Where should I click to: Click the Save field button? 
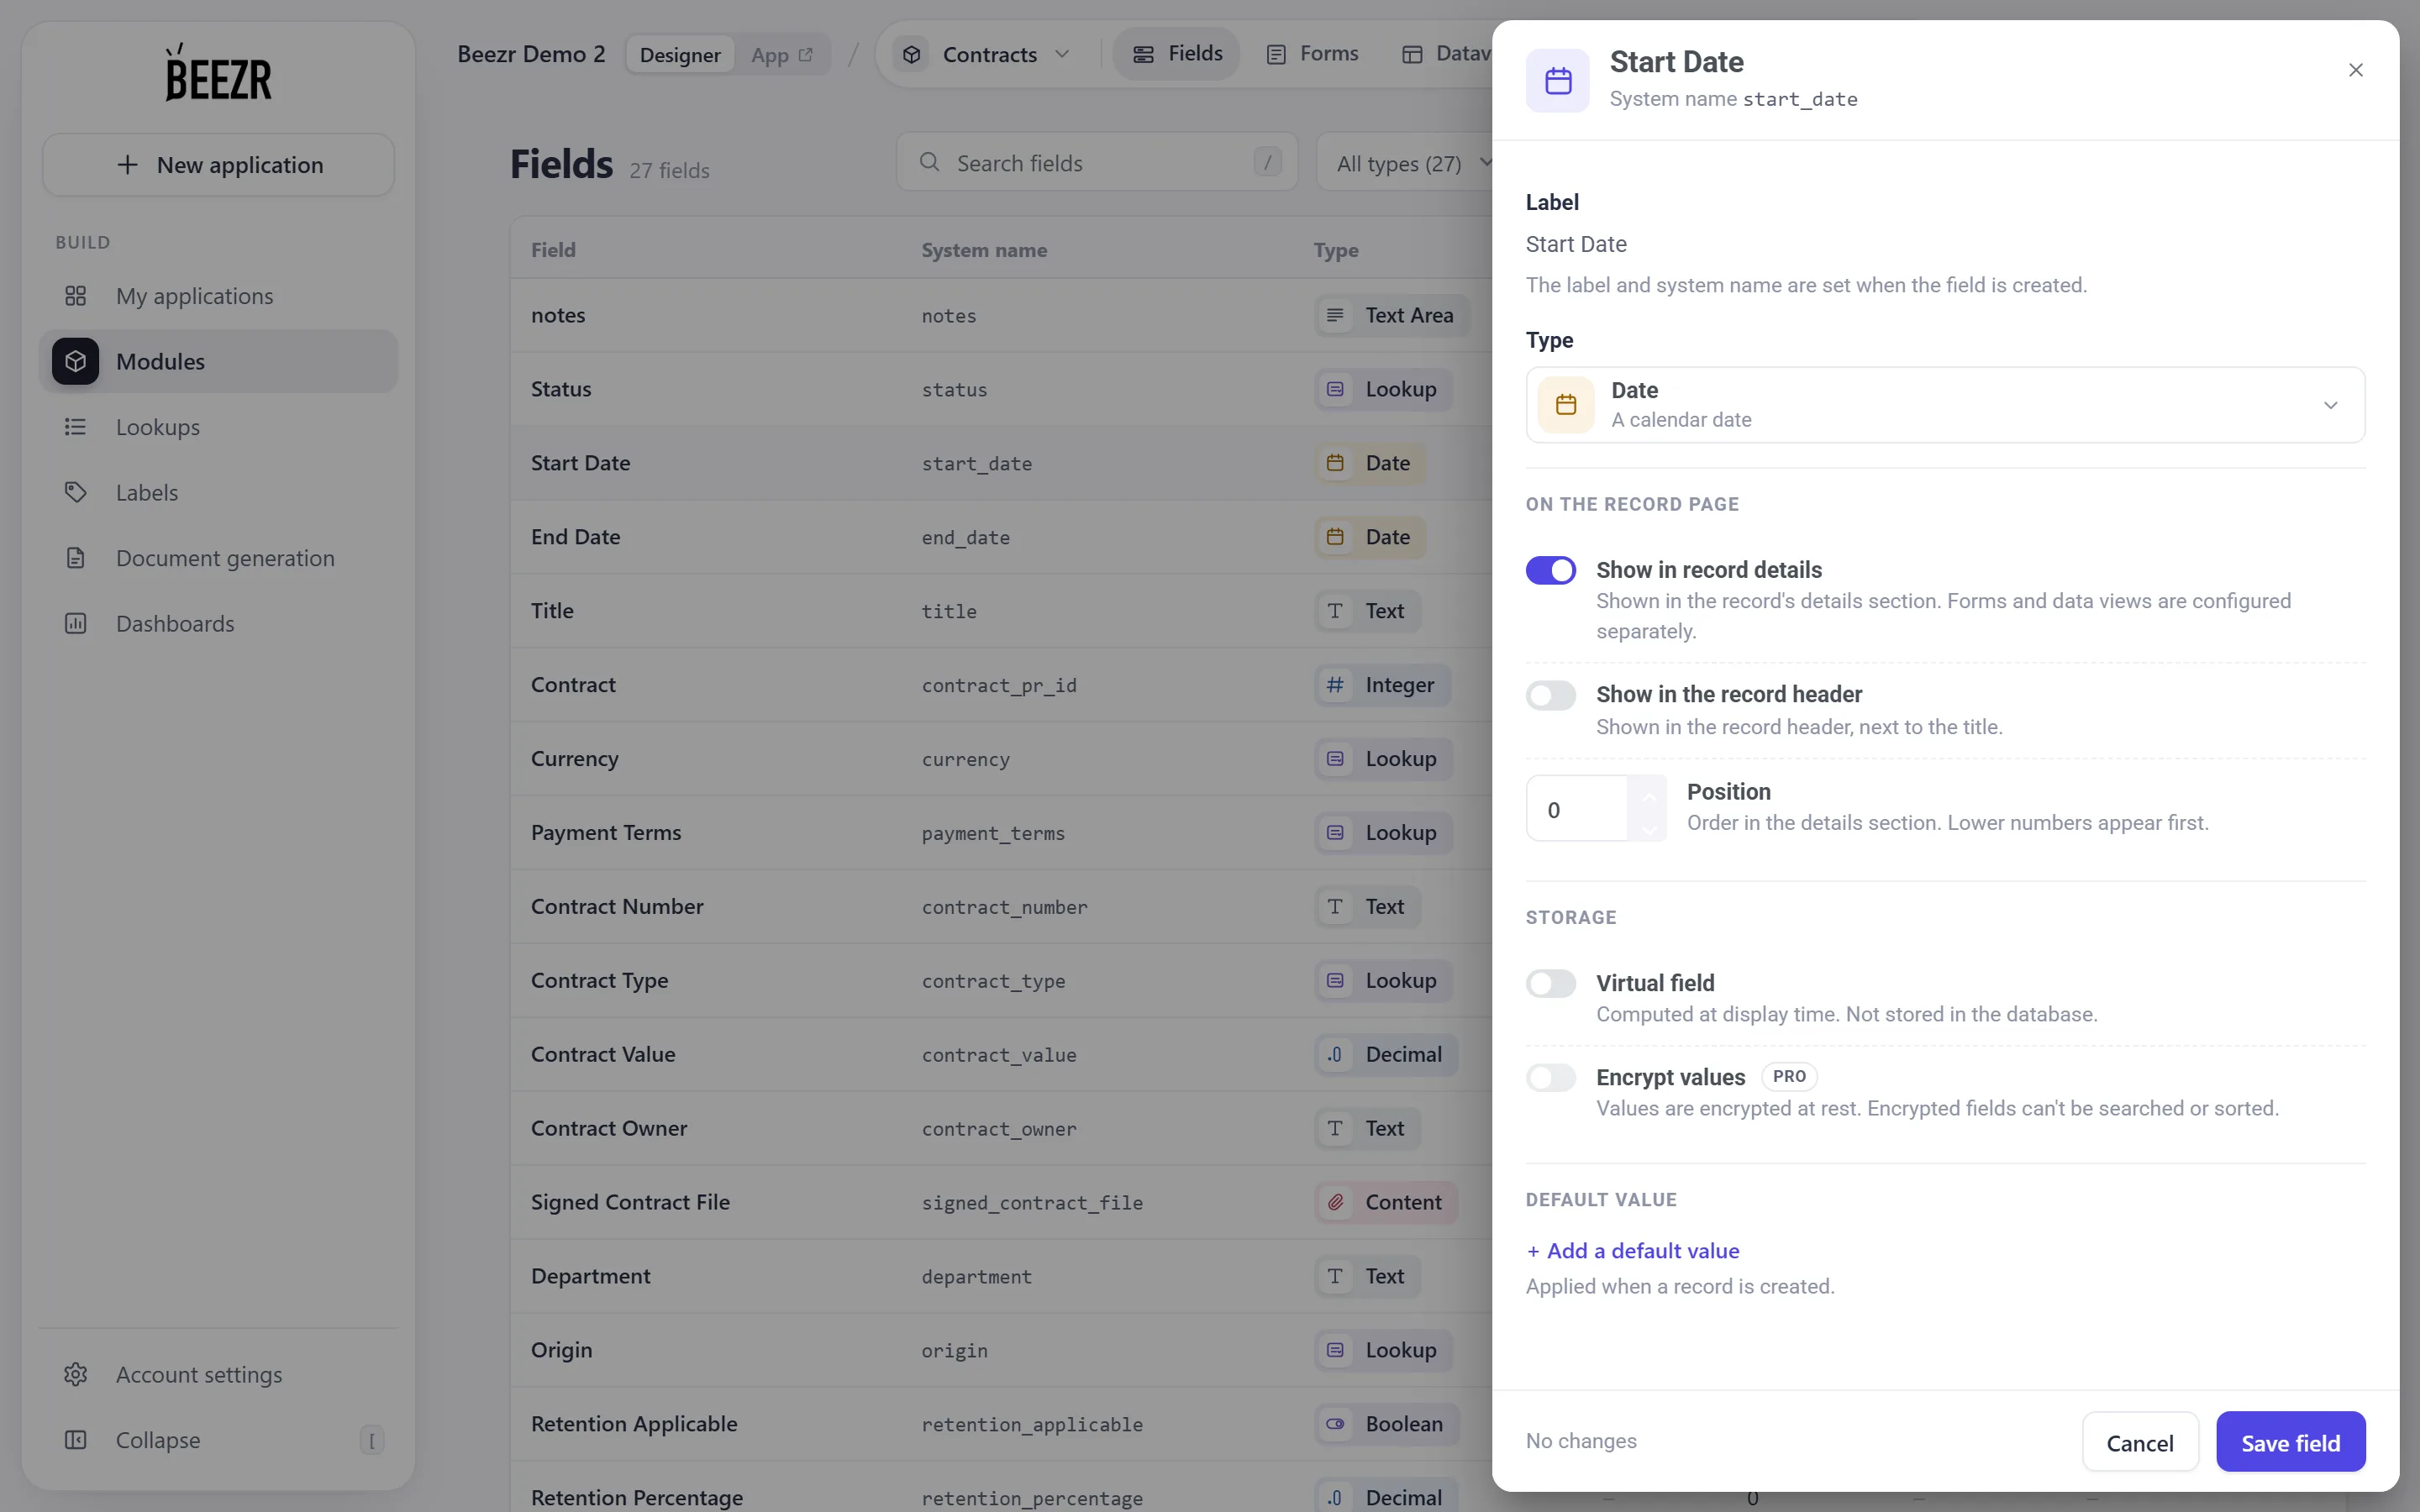2290,1442
